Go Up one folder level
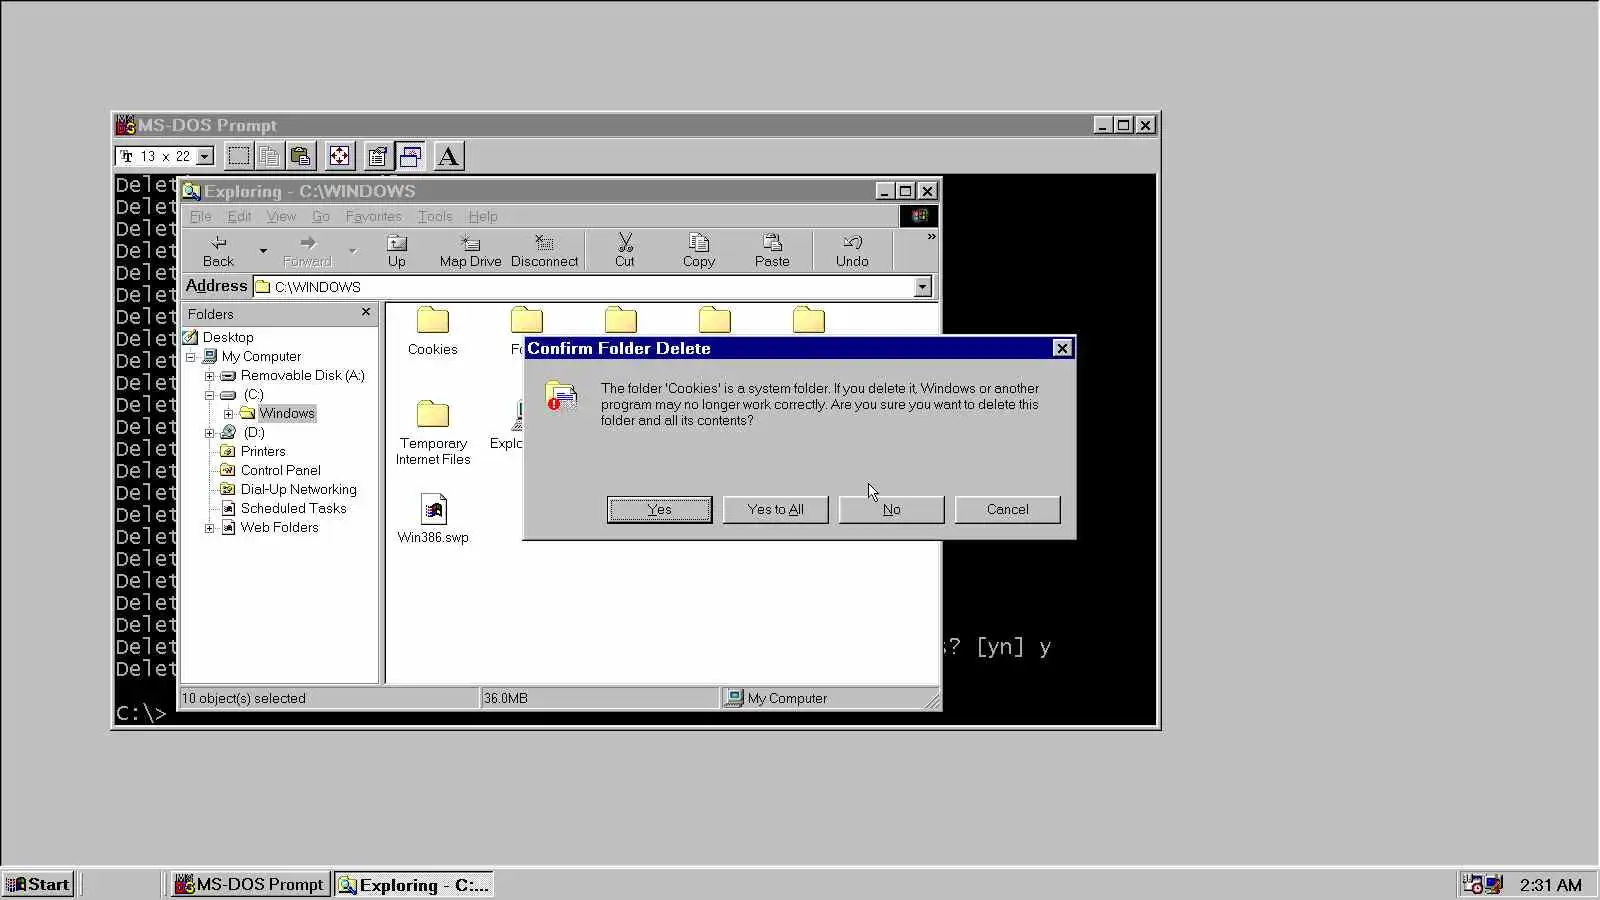Viewport: 1600px width, 900px height. tap(397, 251)
